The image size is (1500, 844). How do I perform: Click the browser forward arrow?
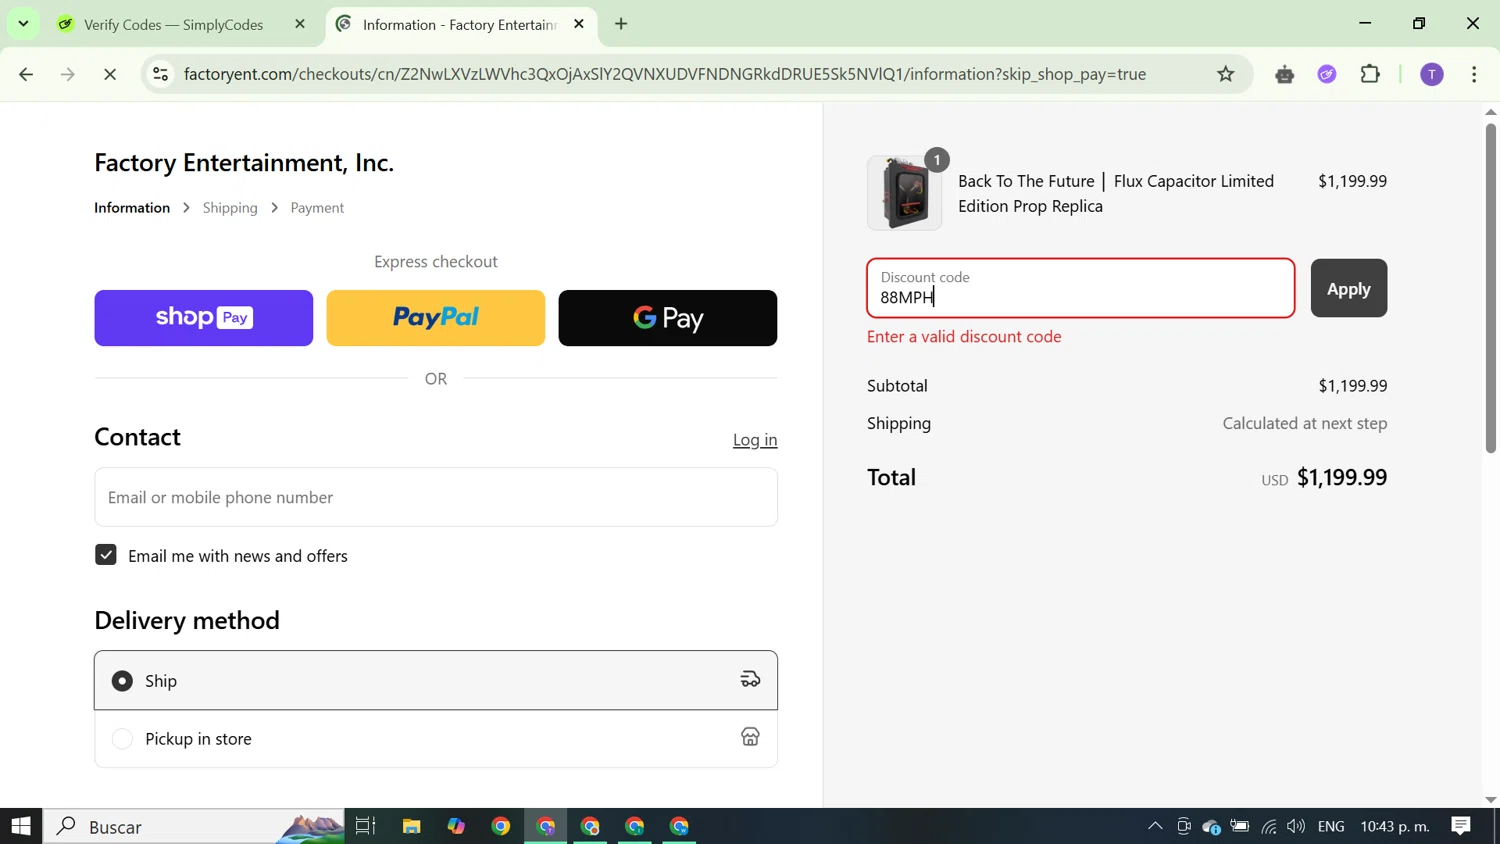click(x=68, y=74)
